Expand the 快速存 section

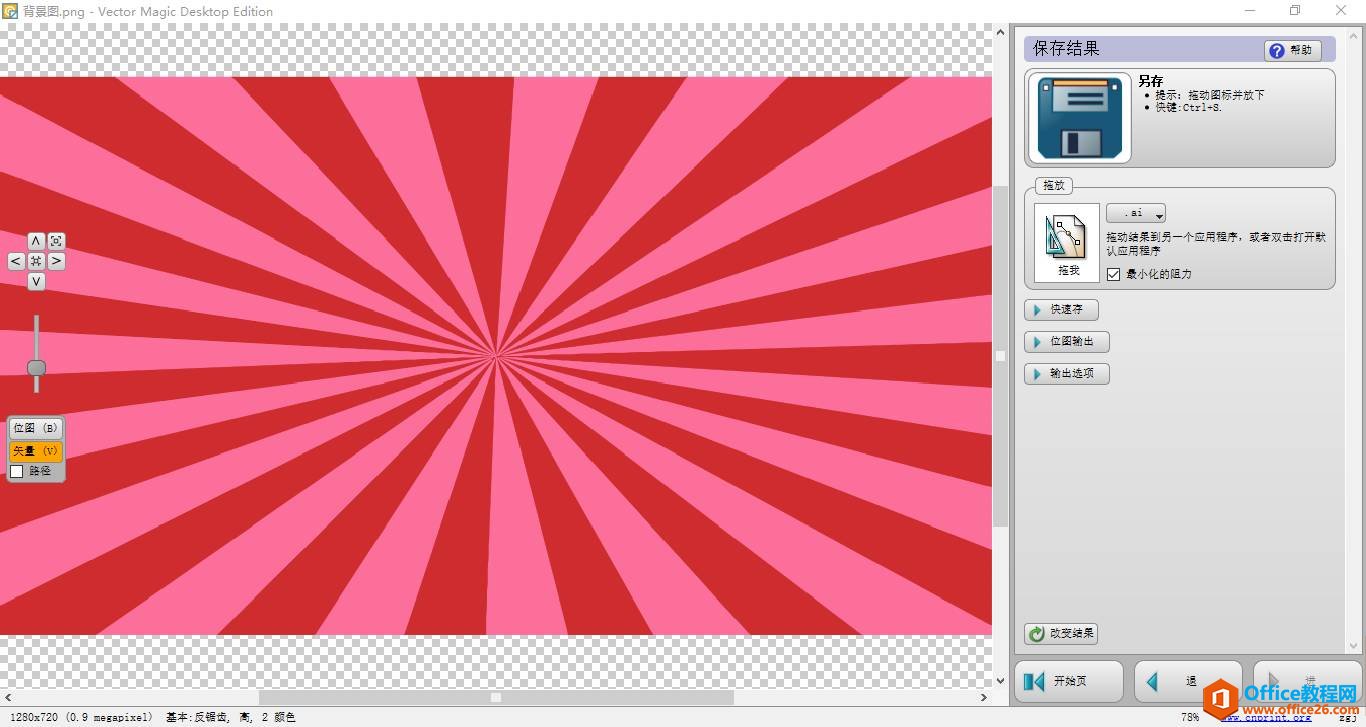click(1061, 310)
